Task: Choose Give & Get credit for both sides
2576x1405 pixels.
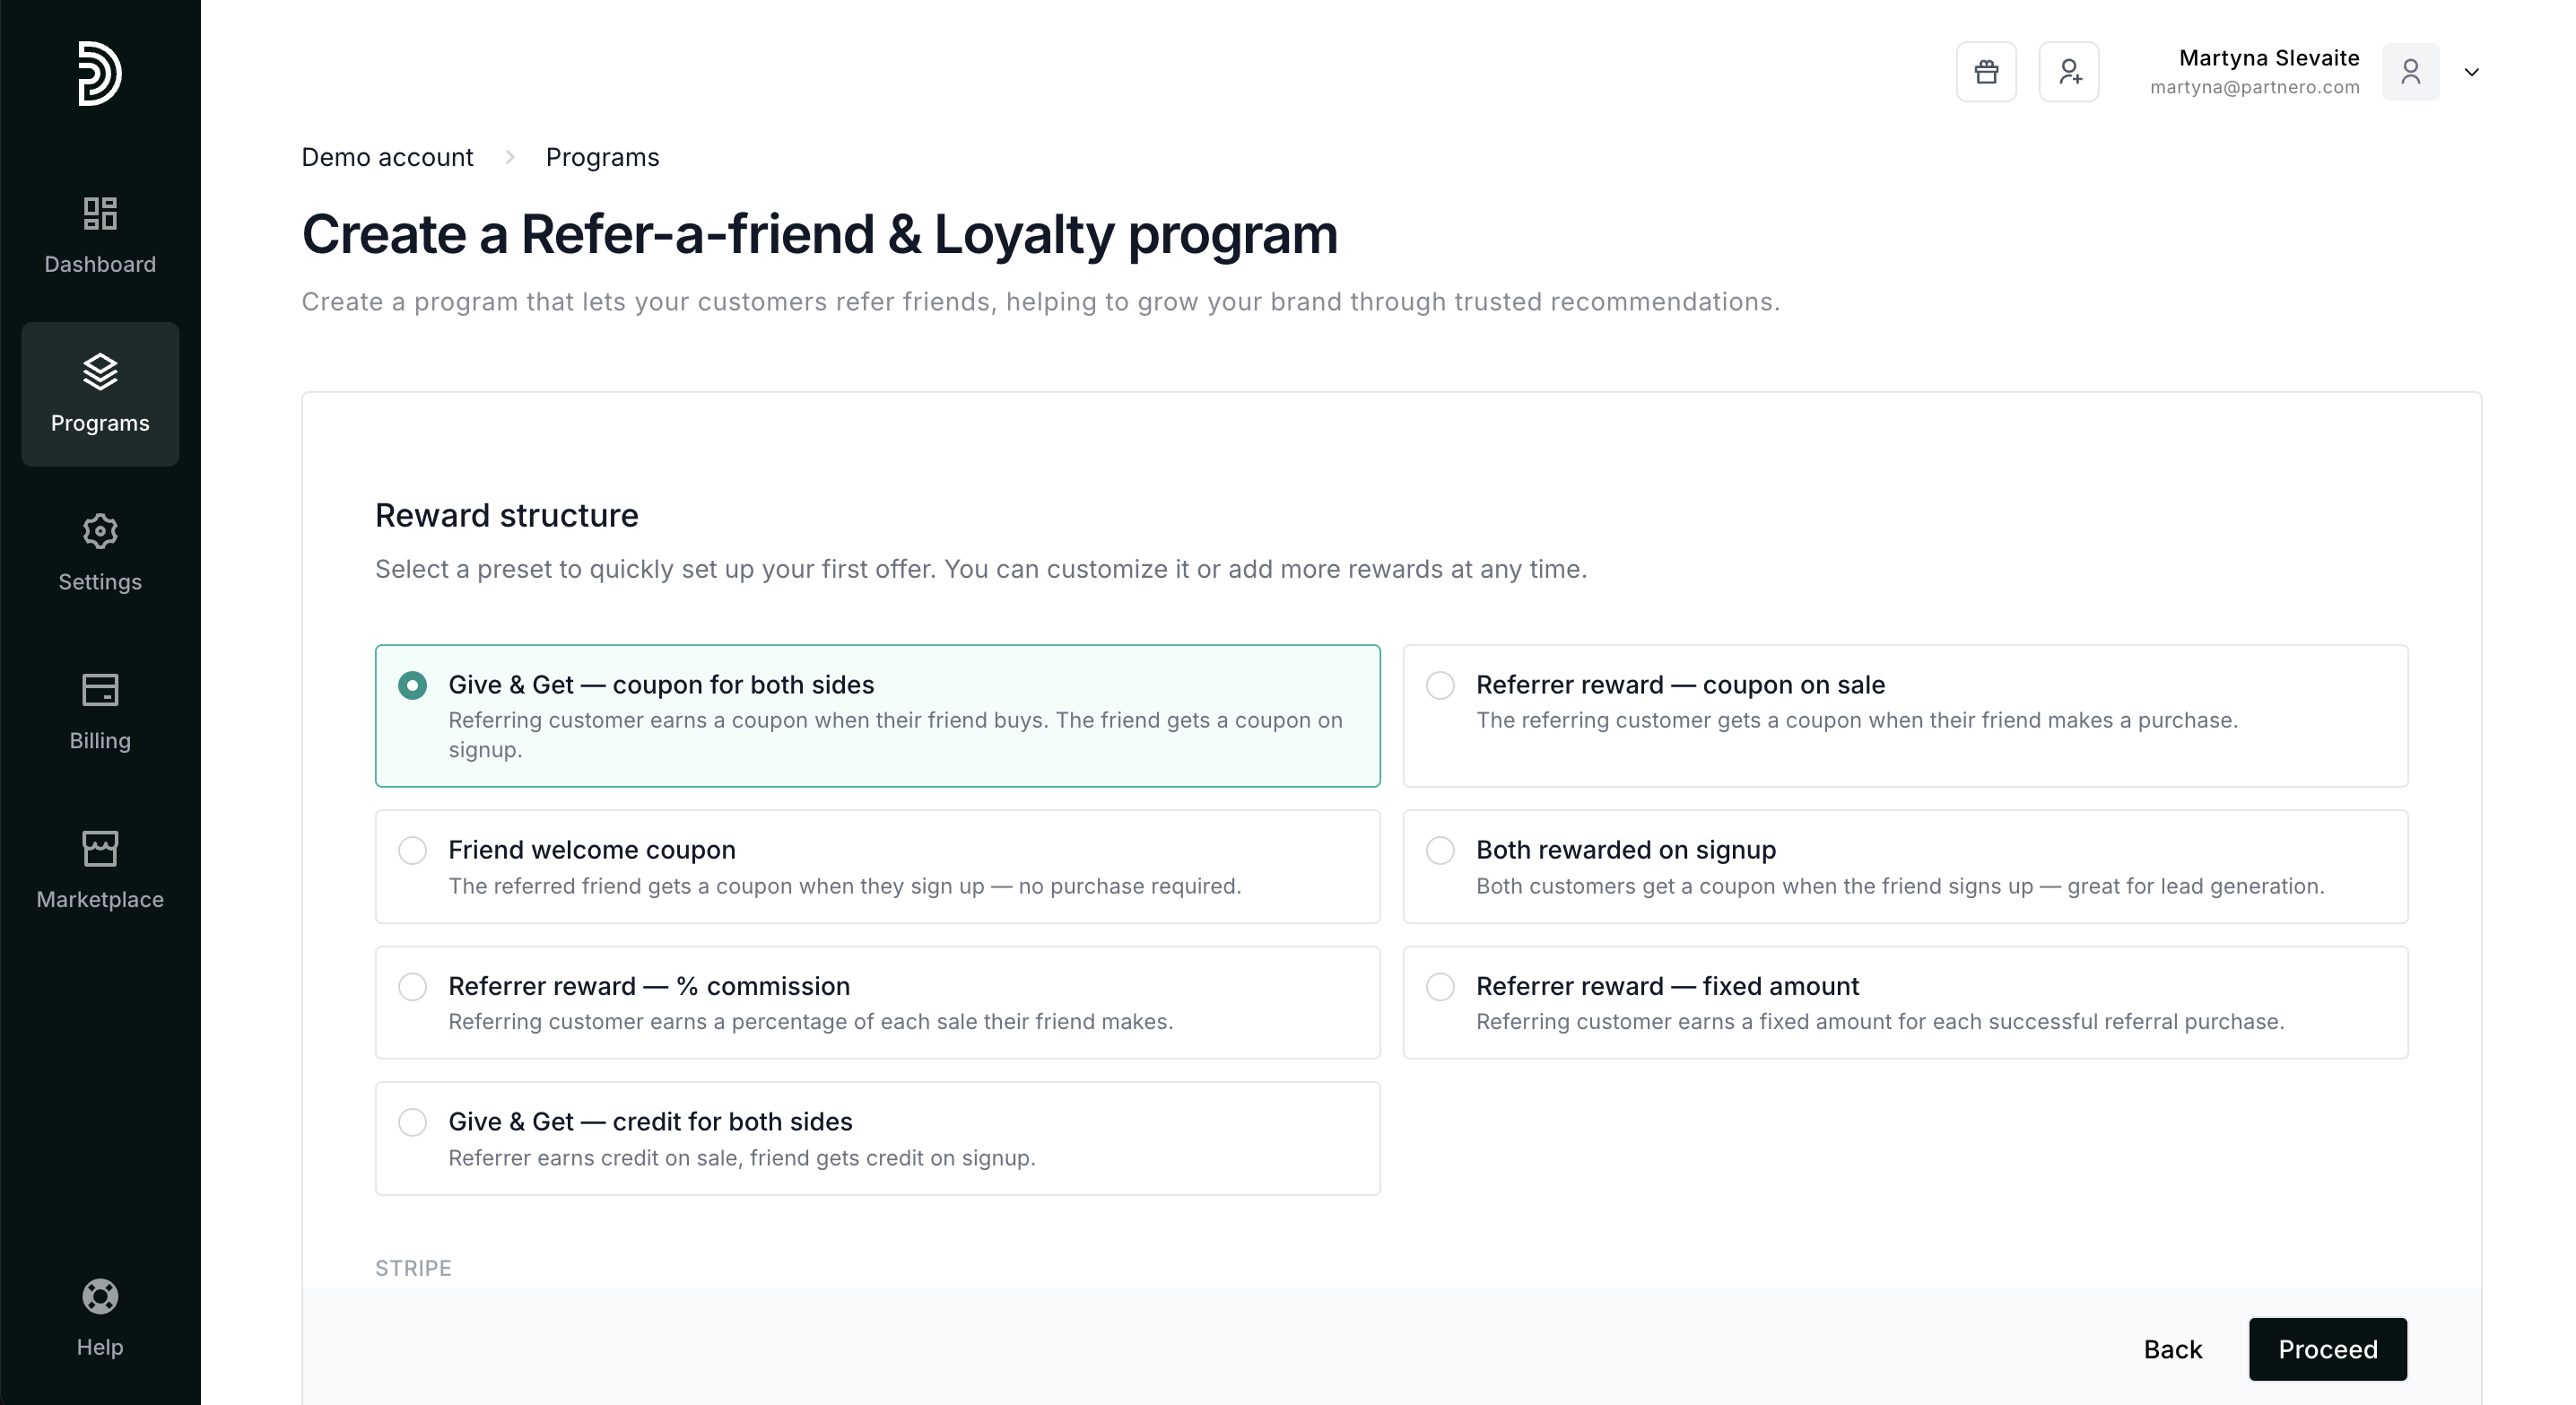Action: (412, 1123)
